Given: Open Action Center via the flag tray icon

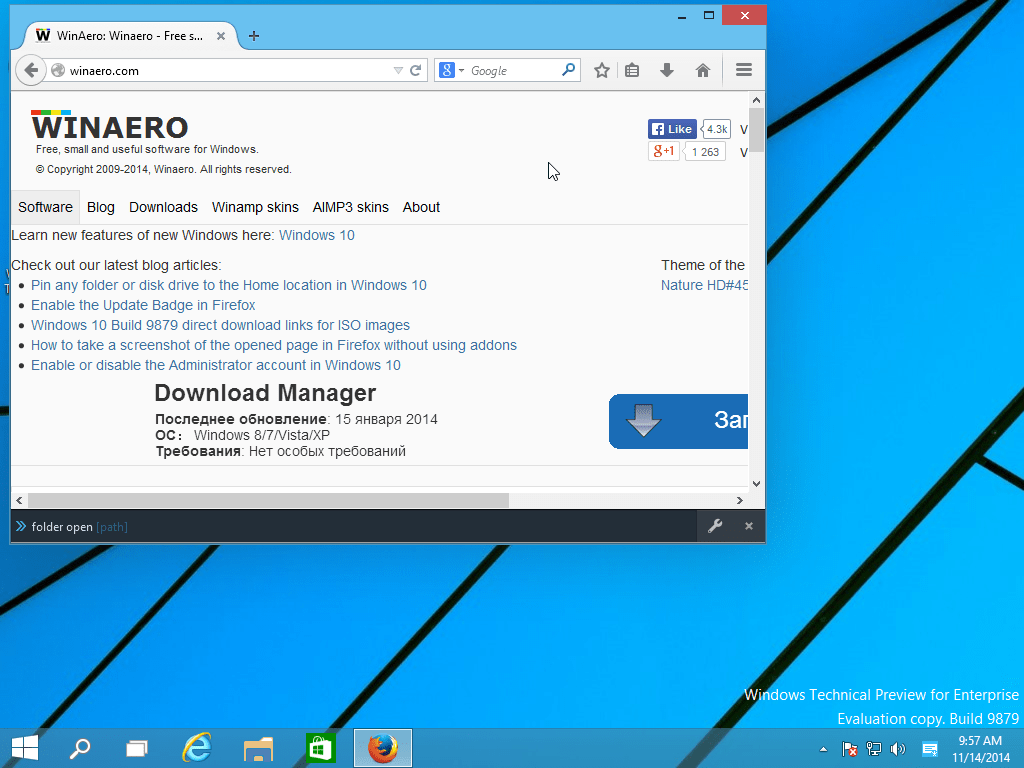Looking at the screenshot, I should pyautogui.click(x=851, y=748).
